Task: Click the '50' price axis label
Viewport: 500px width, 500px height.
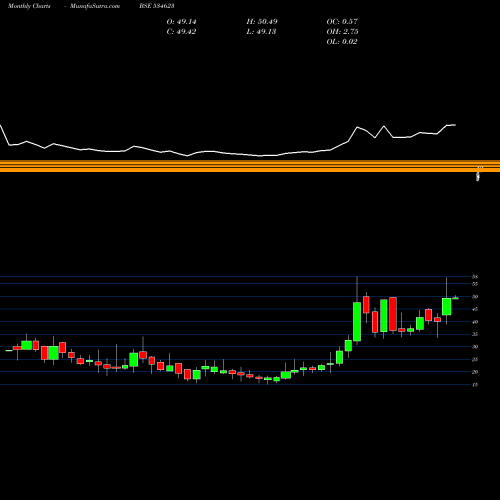Action: click(475, 297)
